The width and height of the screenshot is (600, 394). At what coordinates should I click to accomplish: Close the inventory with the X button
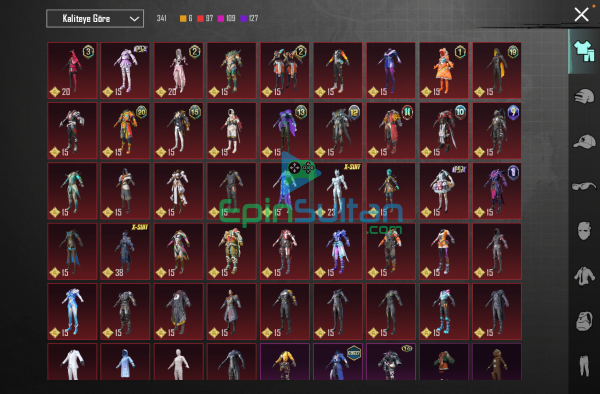581,15
